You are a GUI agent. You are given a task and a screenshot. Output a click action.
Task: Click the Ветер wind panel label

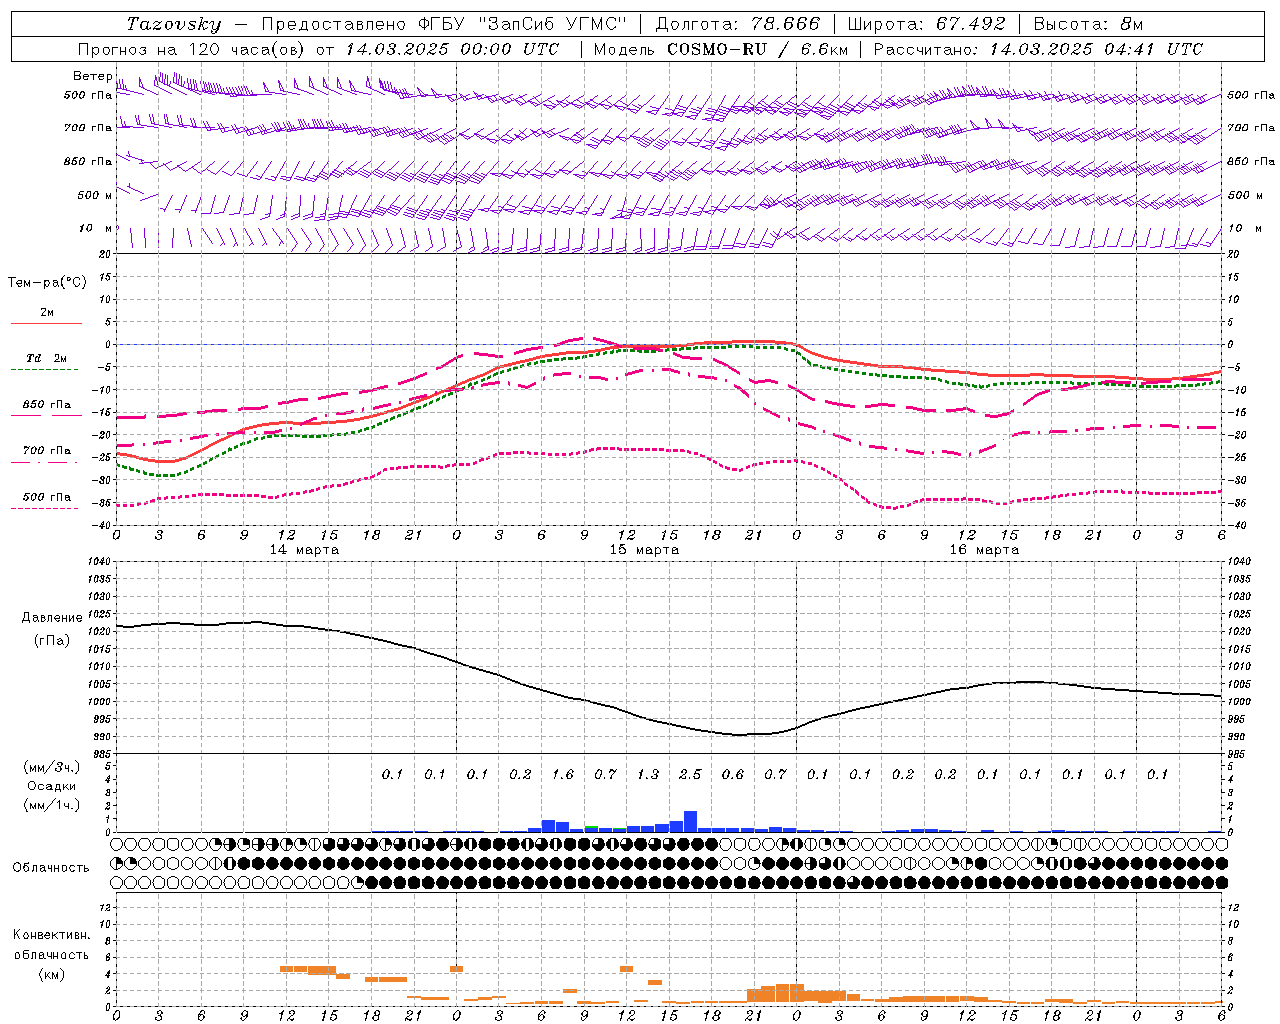click(92, 76)
